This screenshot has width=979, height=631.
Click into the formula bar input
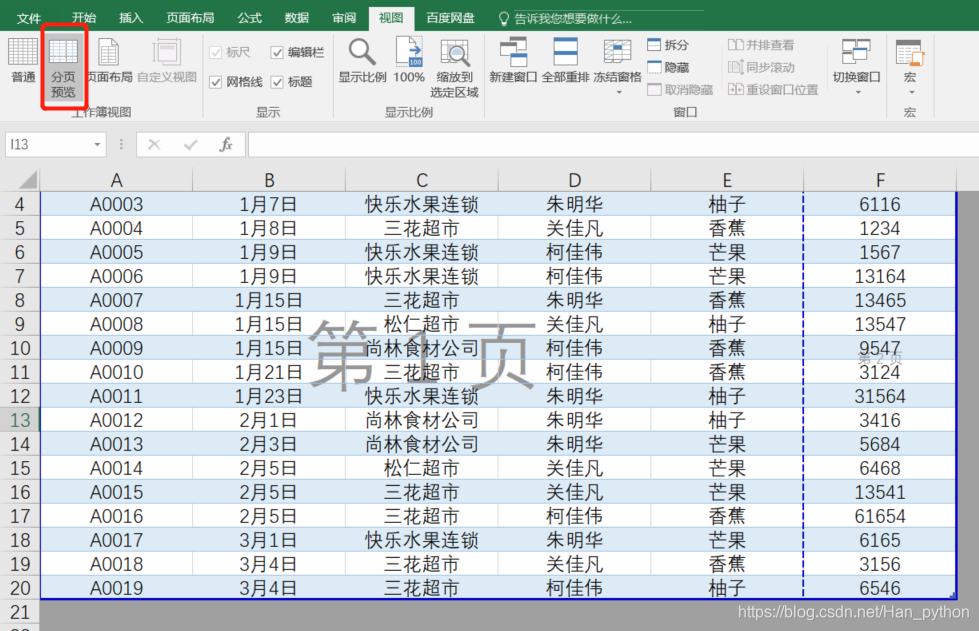click(x=613, y=145)
